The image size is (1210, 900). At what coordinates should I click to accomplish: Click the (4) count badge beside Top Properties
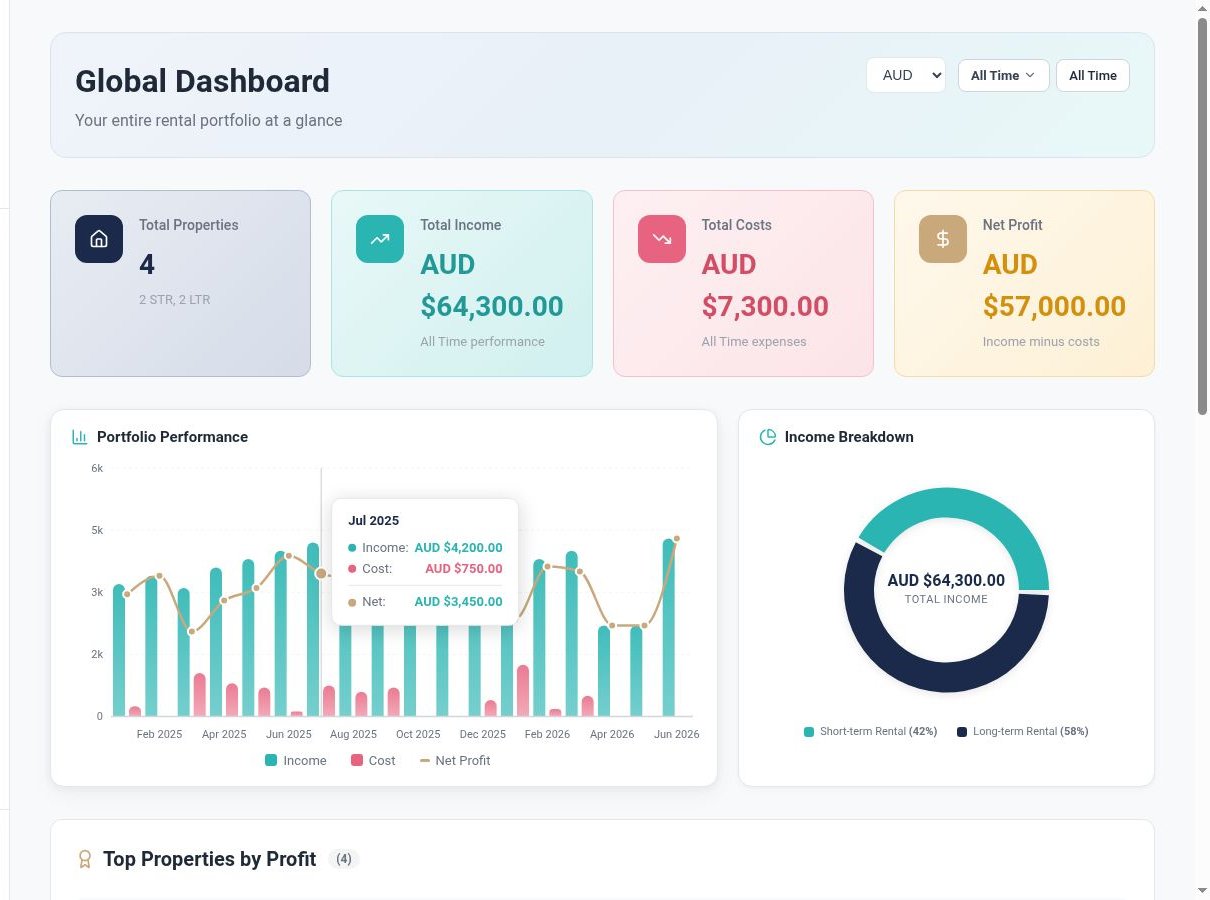tap(344, 859)
